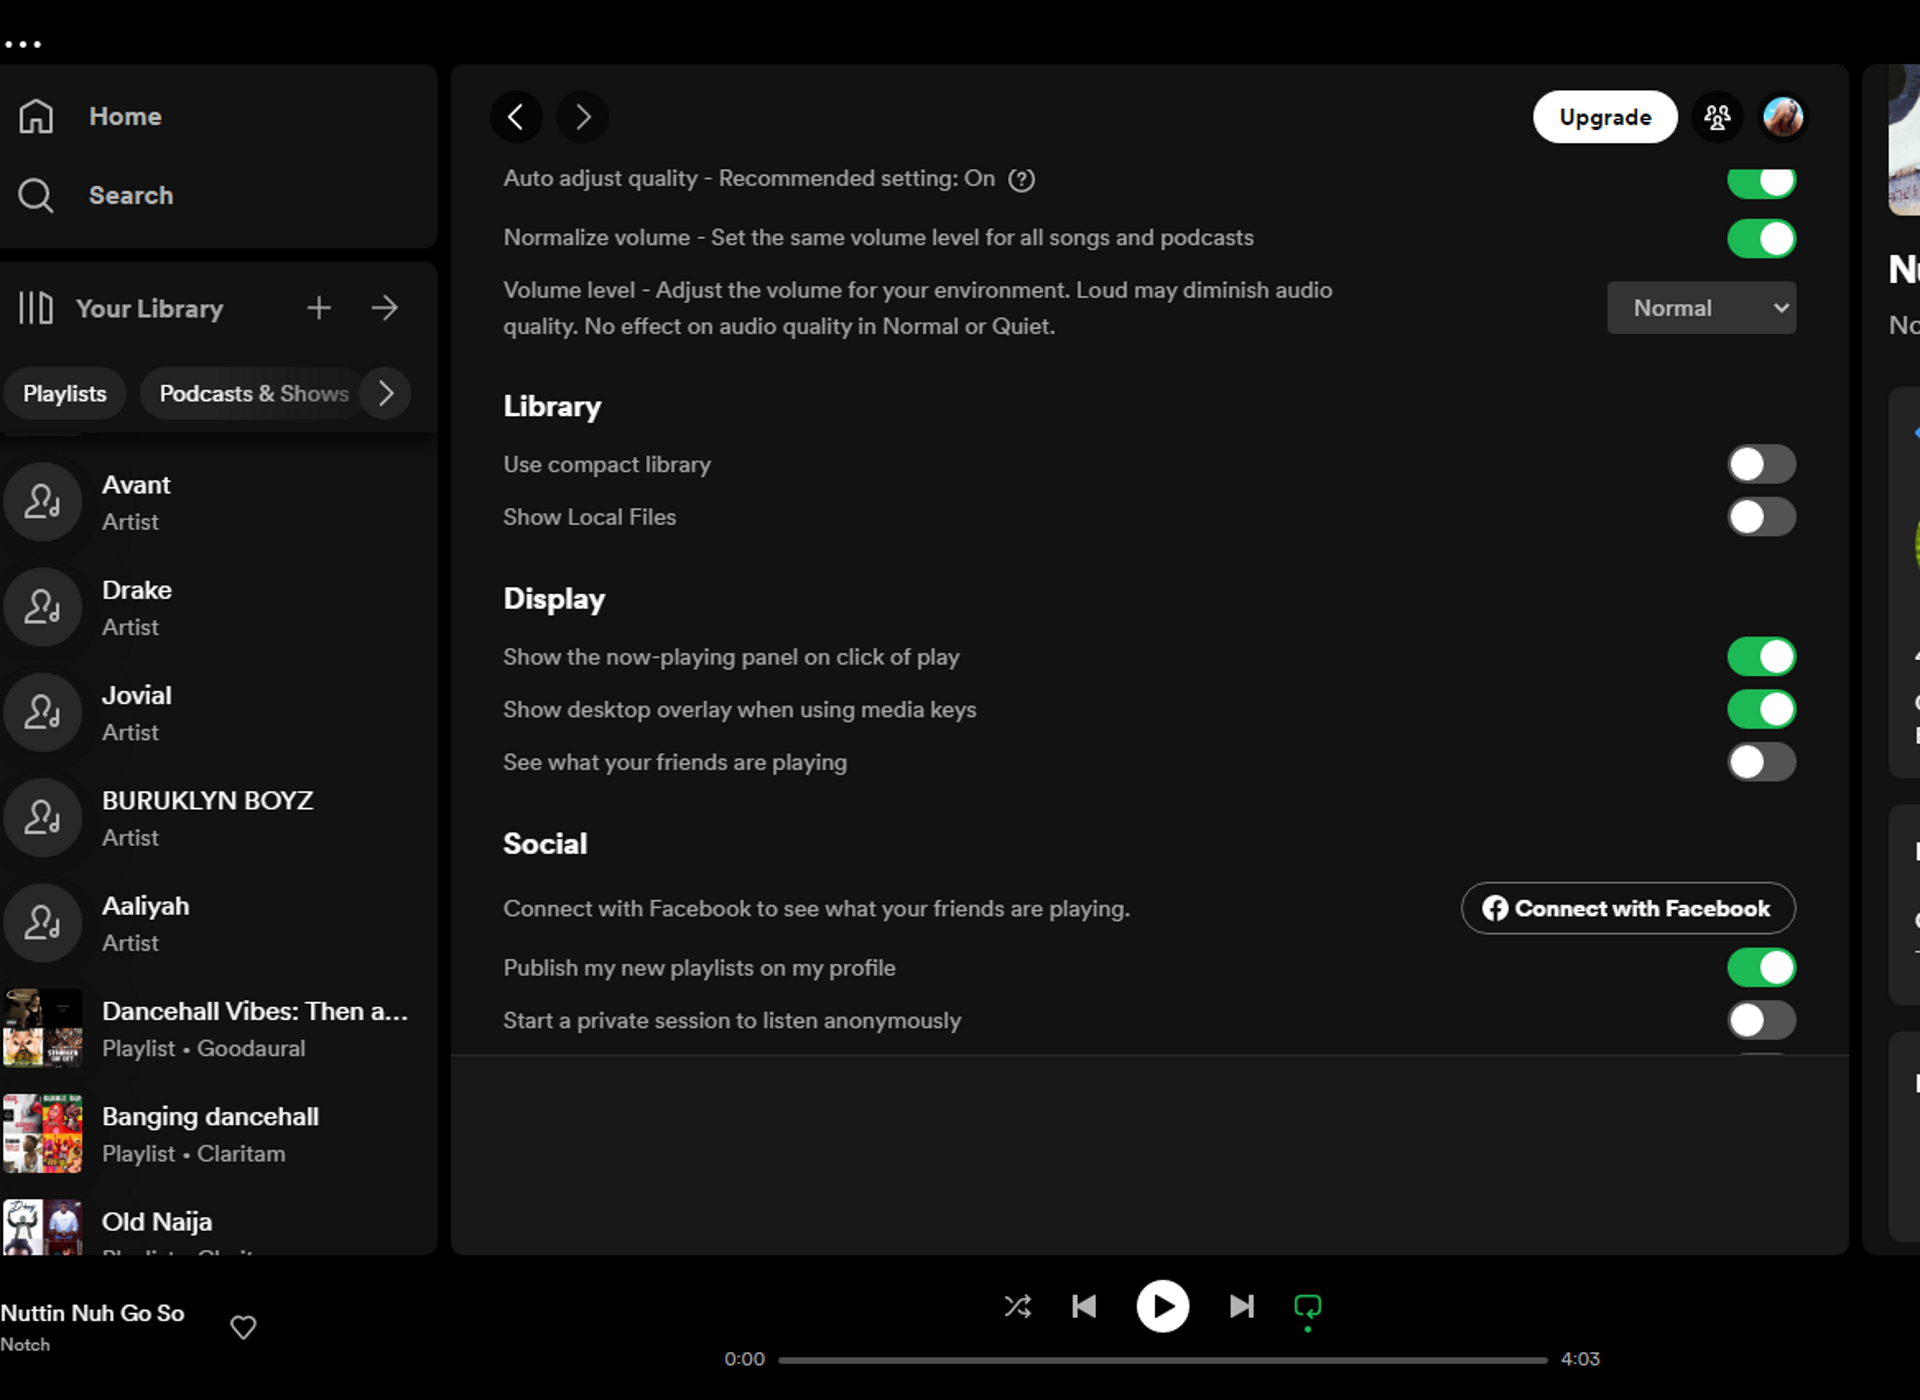Click the Playlists tab in library
The height and width of the screenshot is (1400, 1920).
pyautogui.click(x=64, y=392)
